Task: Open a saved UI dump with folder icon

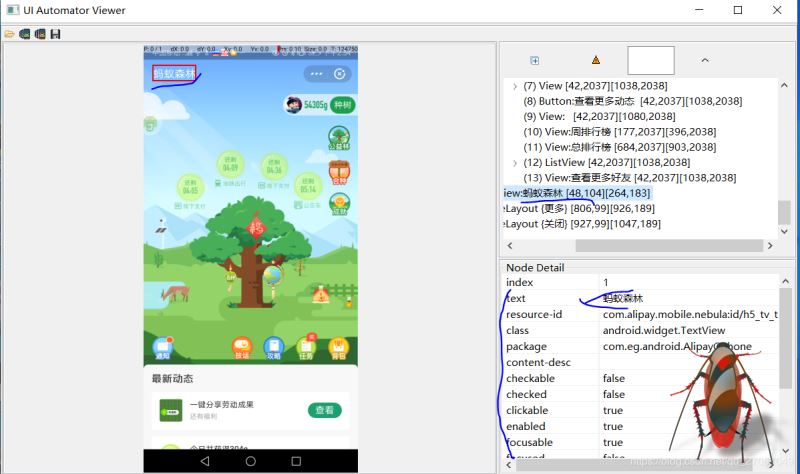Action: 9,34
